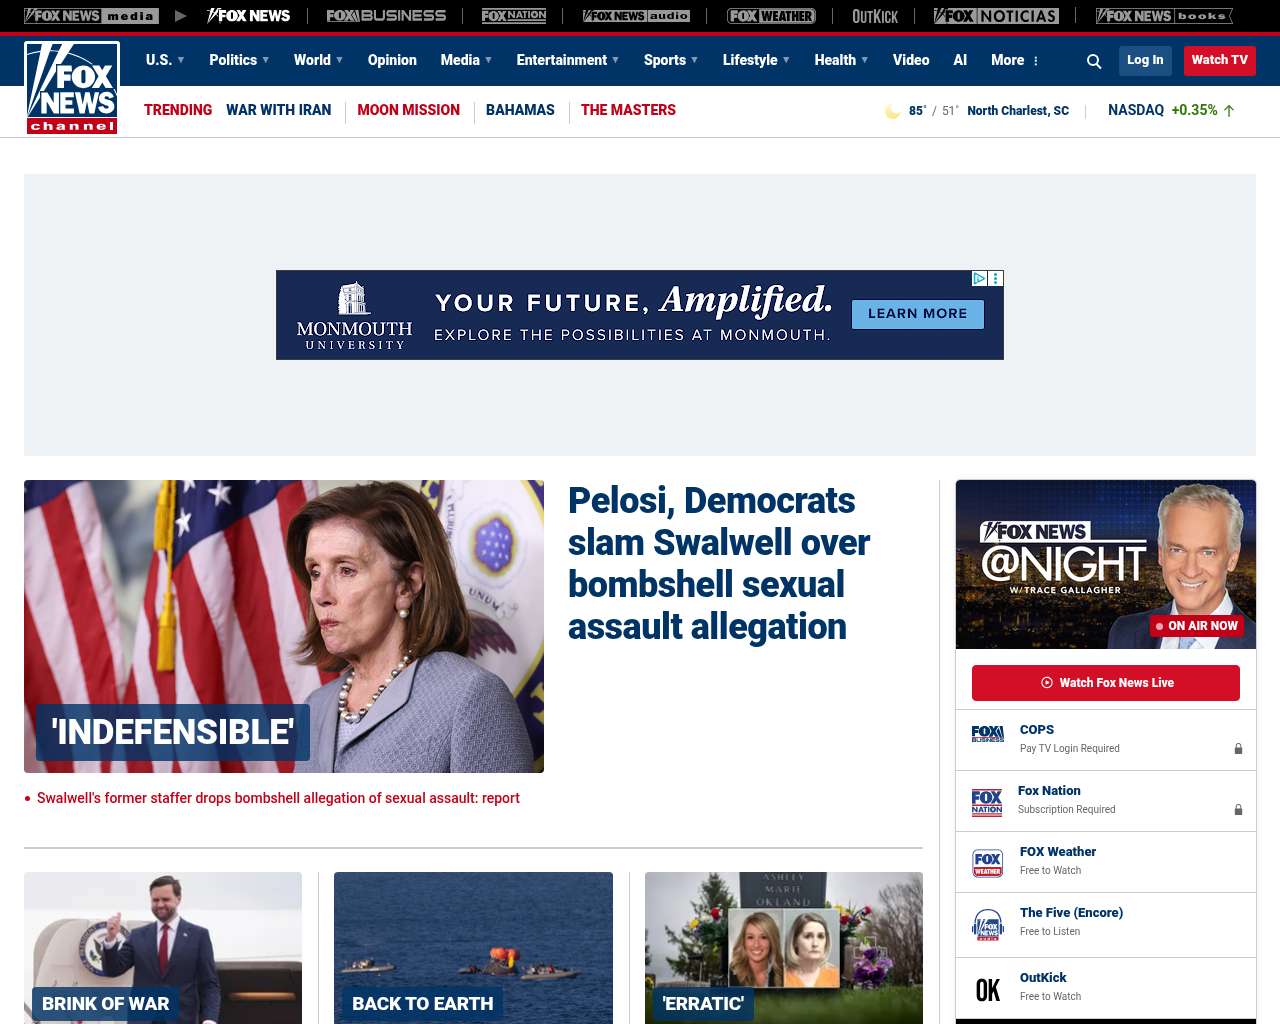The height and width of the screenshot is (1024, 1280).
Task: Expand the Entertainment dropdown menu
Action: pyautogui.click(x=567, y=60)
